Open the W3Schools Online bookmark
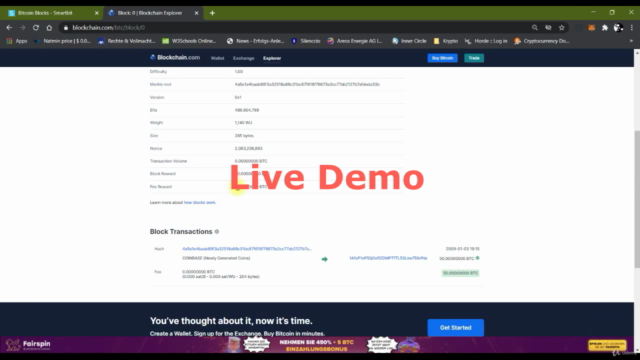The height and width of the screenshot is (360, 640). click(189, 41)
